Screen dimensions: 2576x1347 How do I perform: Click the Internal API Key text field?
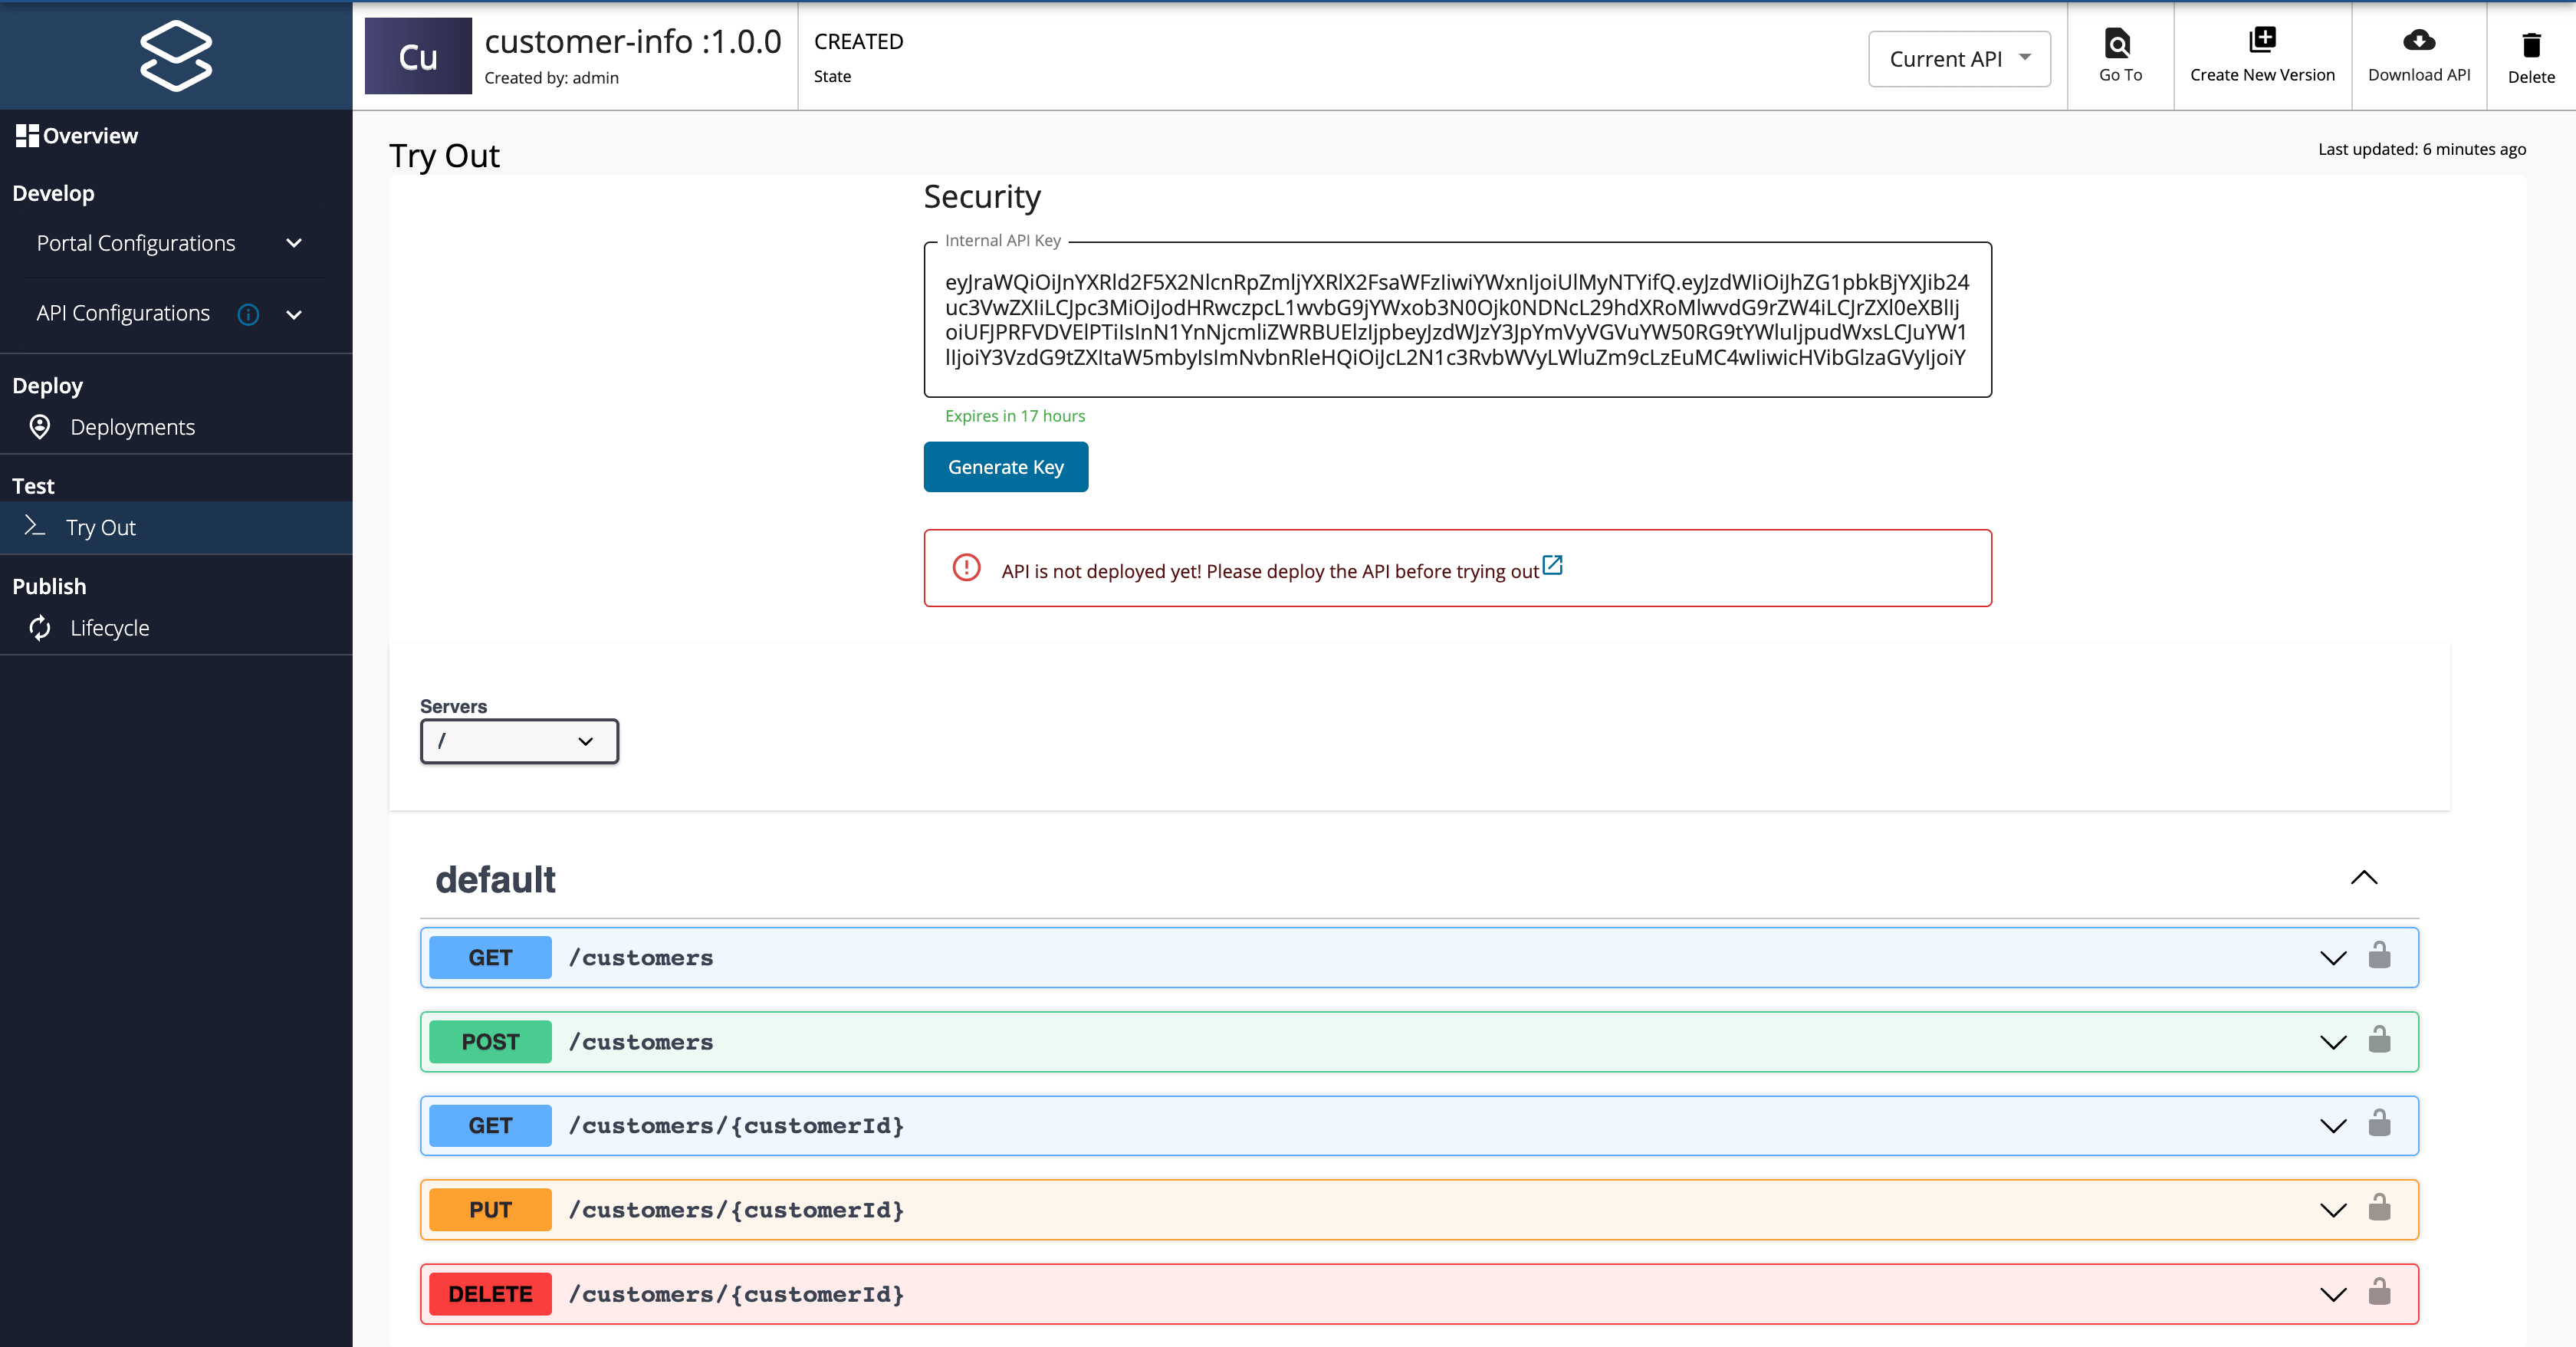coord(1457,320)
